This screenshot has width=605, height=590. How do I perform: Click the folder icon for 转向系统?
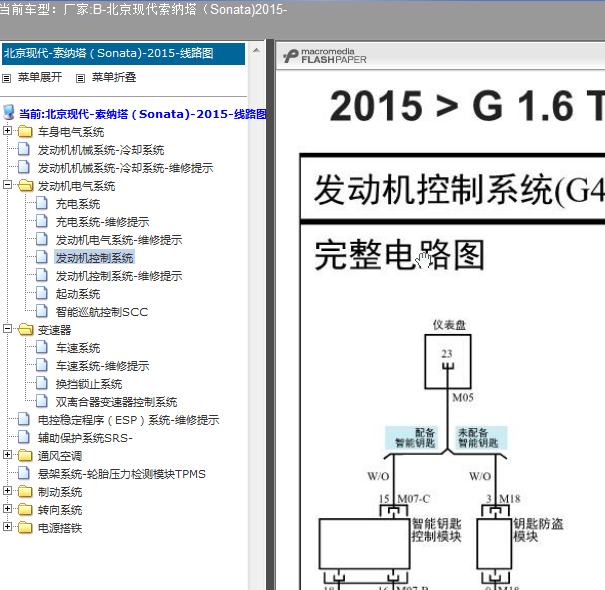click(25, 510)
